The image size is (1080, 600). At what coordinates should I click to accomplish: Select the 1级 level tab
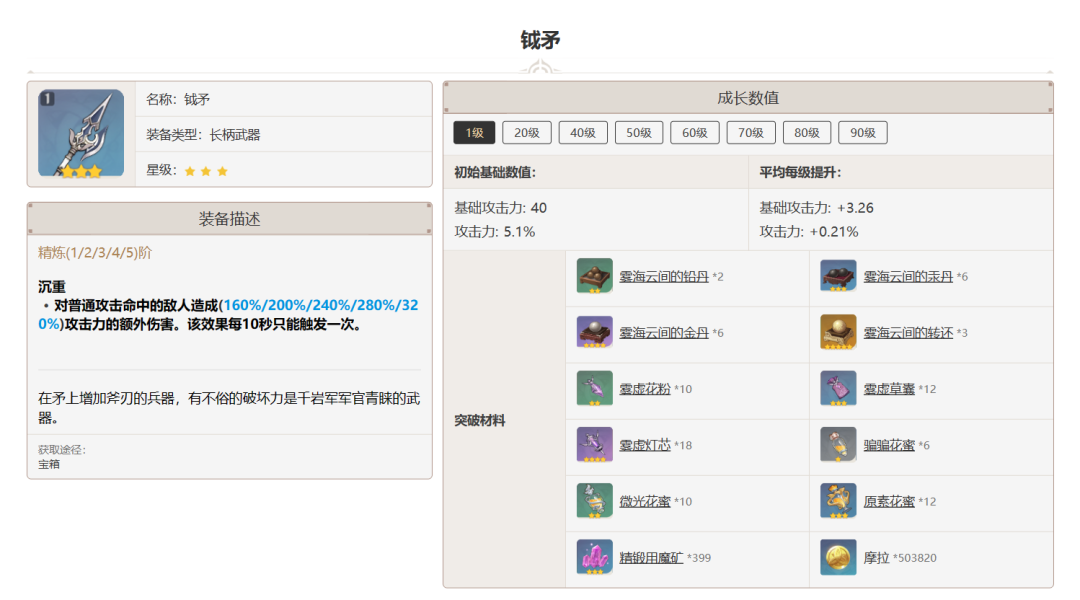(x=474, y=133)
